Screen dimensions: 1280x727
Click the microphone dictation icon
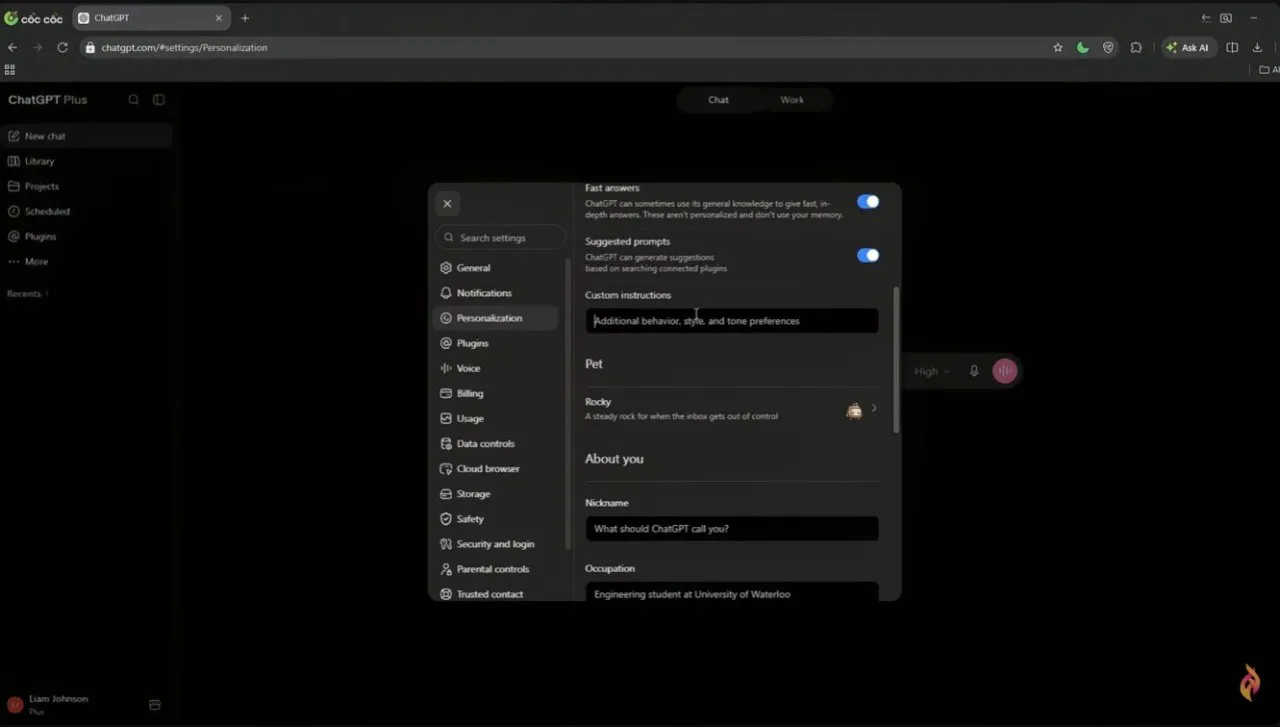[x=974, y=371]
